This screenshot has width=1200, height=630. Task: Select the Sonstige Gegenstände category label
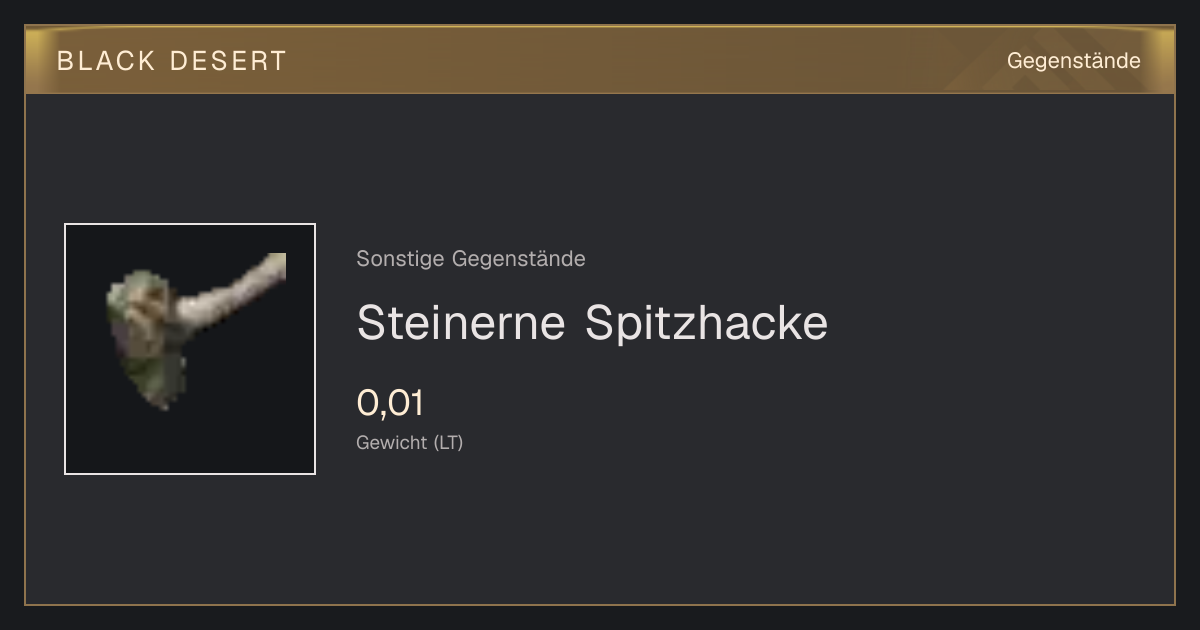(471, 259)
